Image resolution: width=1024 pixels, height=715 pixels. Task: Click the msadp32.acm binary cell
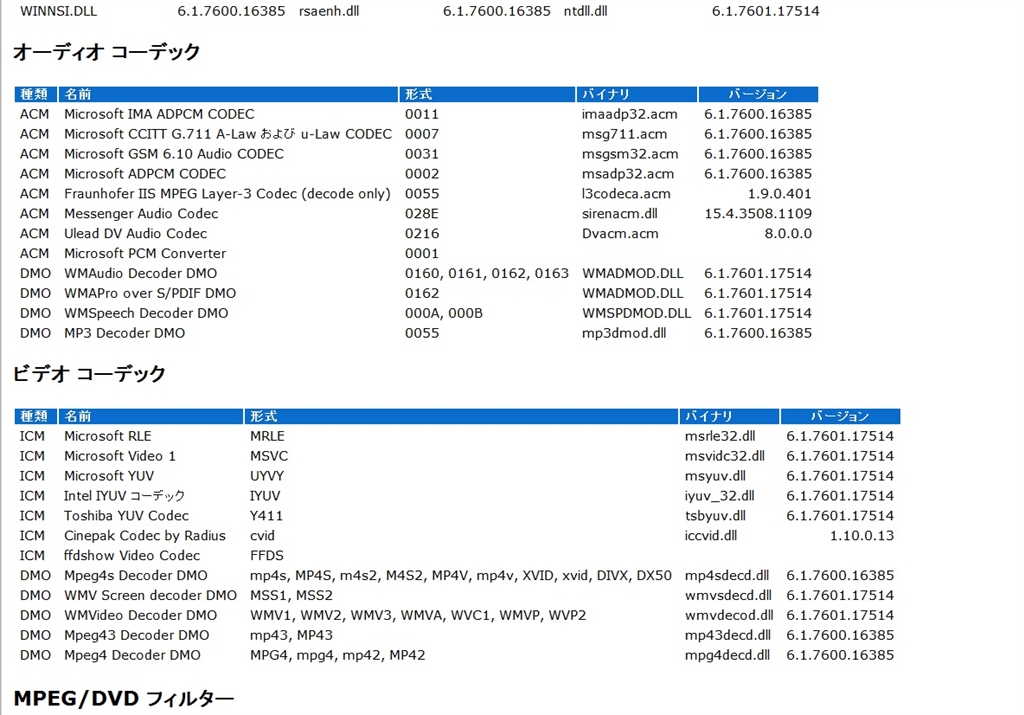point(628,174)
